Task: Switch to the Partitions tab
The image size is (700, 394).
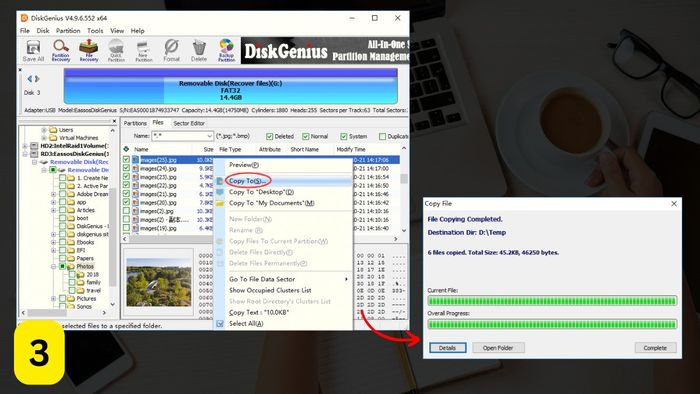Action: click(x=135, y=123)
